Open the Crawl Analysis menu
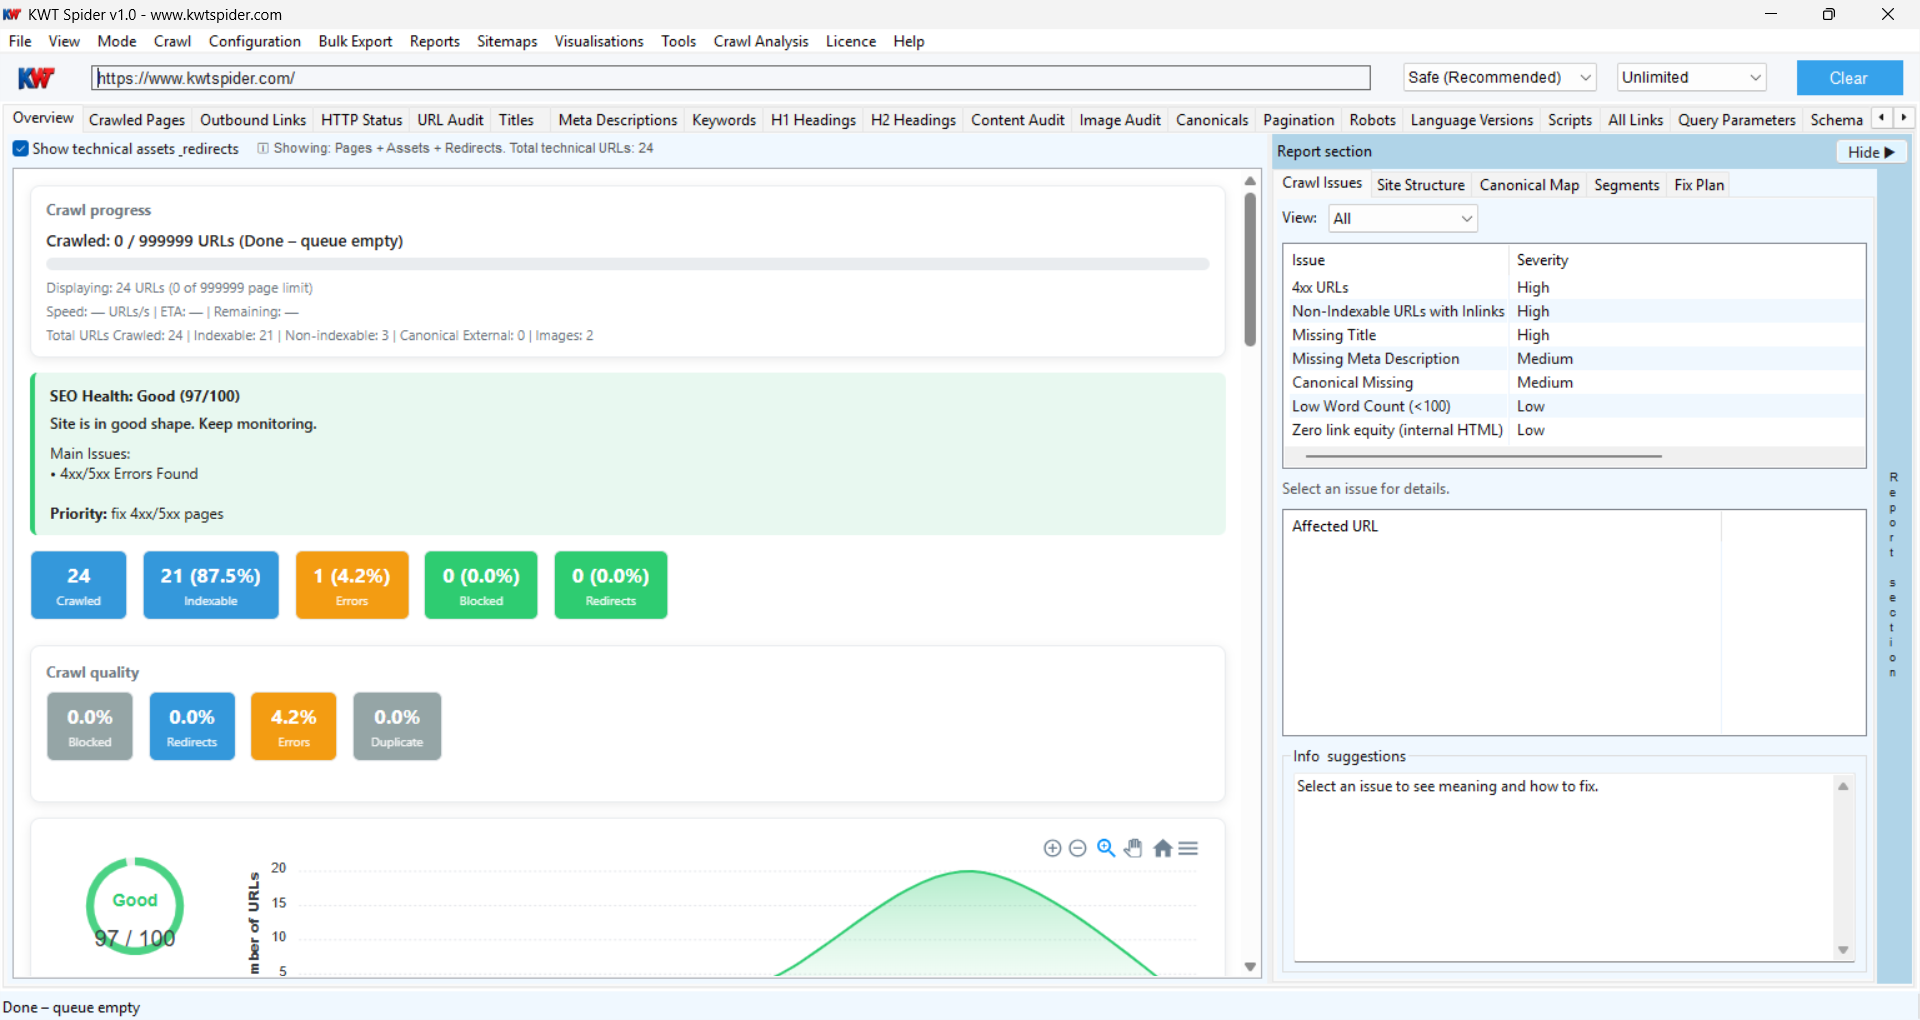1920x1020 pixels. 760,41
